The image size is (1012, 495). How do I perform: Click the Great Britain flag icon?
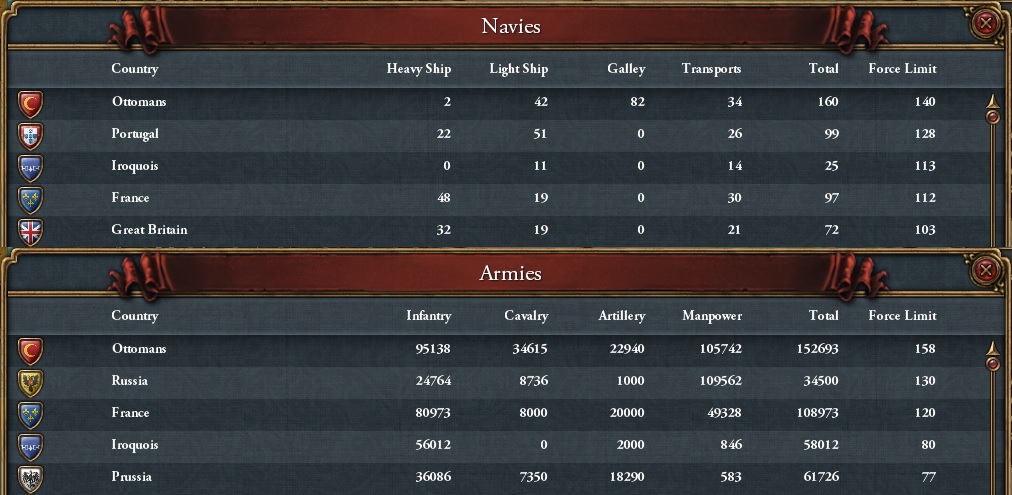(31, 230)
